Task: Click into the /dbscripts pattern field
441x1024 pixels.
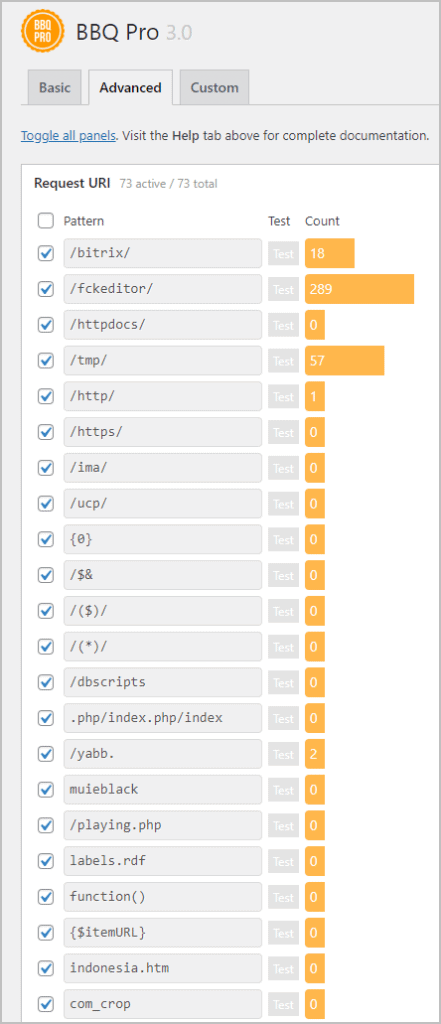Action: click(163, 682)
